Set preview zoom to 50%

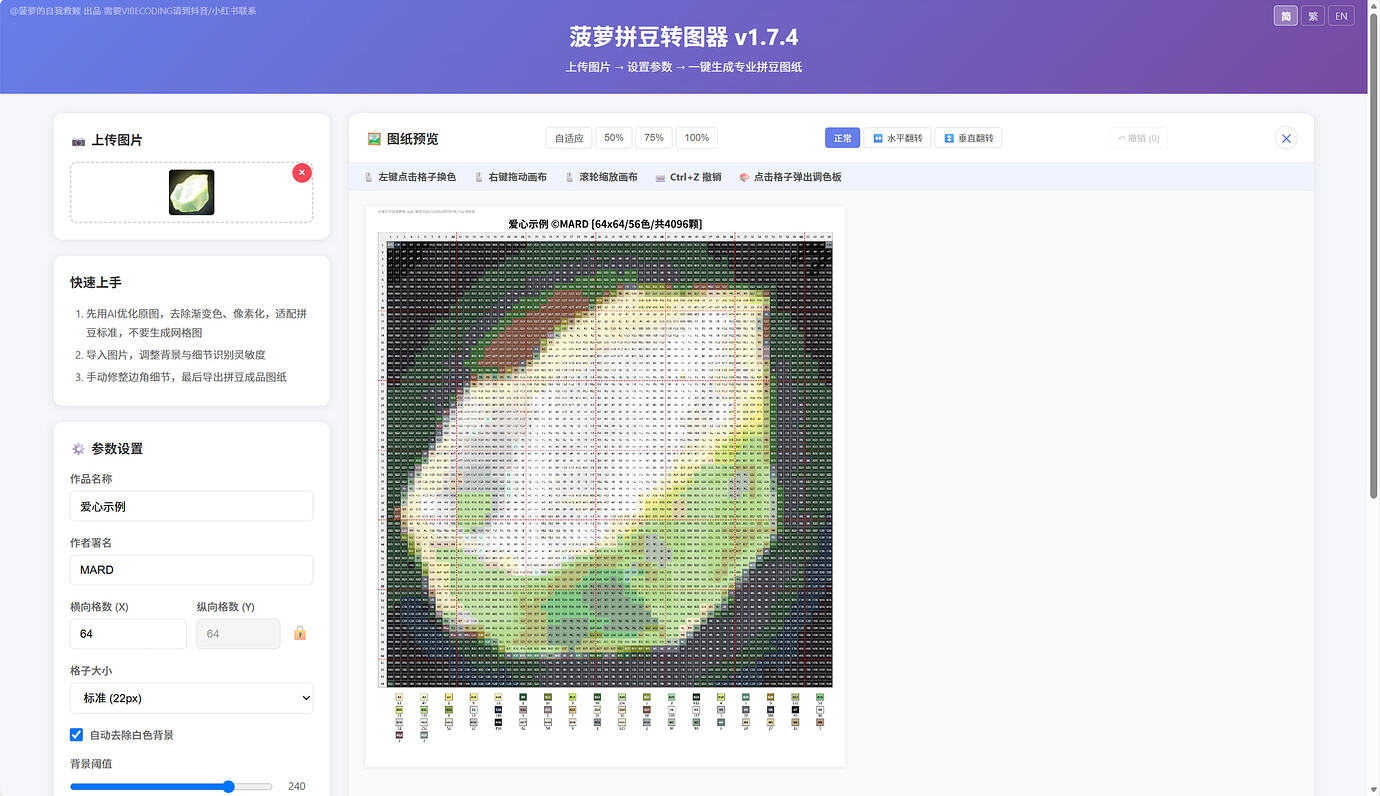pyautogui.click(x=614, y=138)
